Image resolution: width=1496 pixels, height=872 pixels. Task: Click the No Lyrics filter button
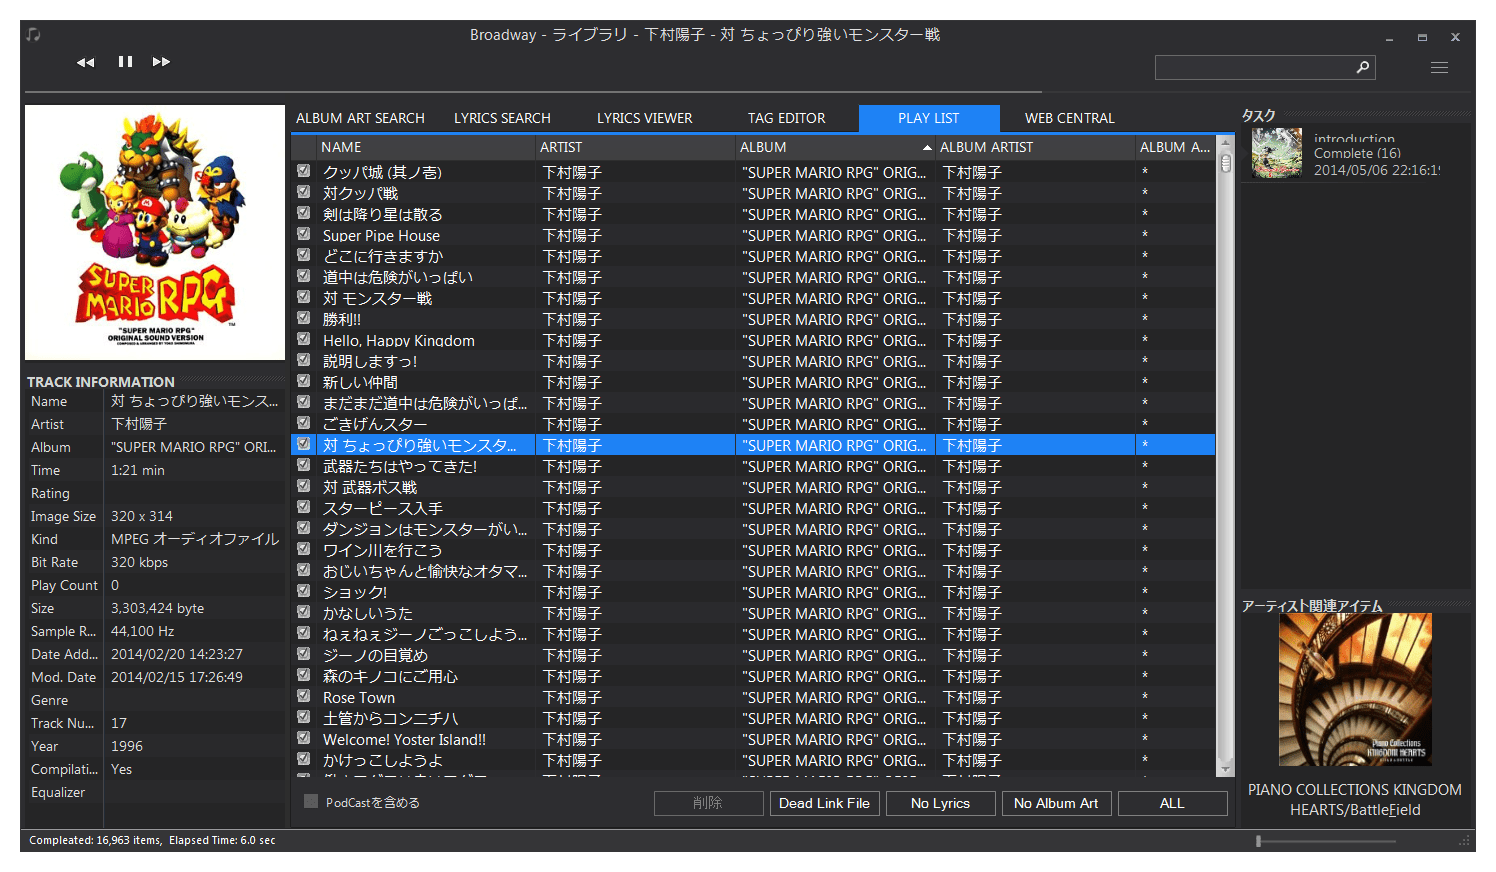[x=940, y=803]
